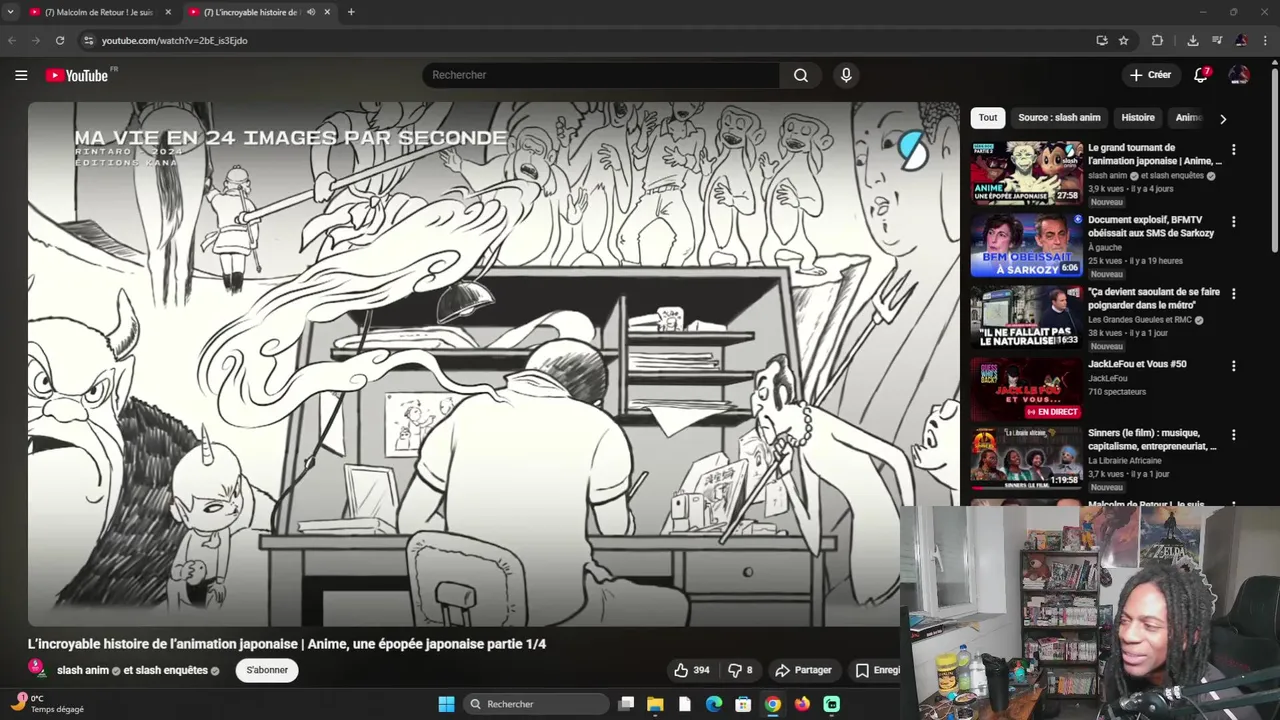Click the channel avatar below the video
Viewport: 1280px width, 720px height.
click(37, 668)
